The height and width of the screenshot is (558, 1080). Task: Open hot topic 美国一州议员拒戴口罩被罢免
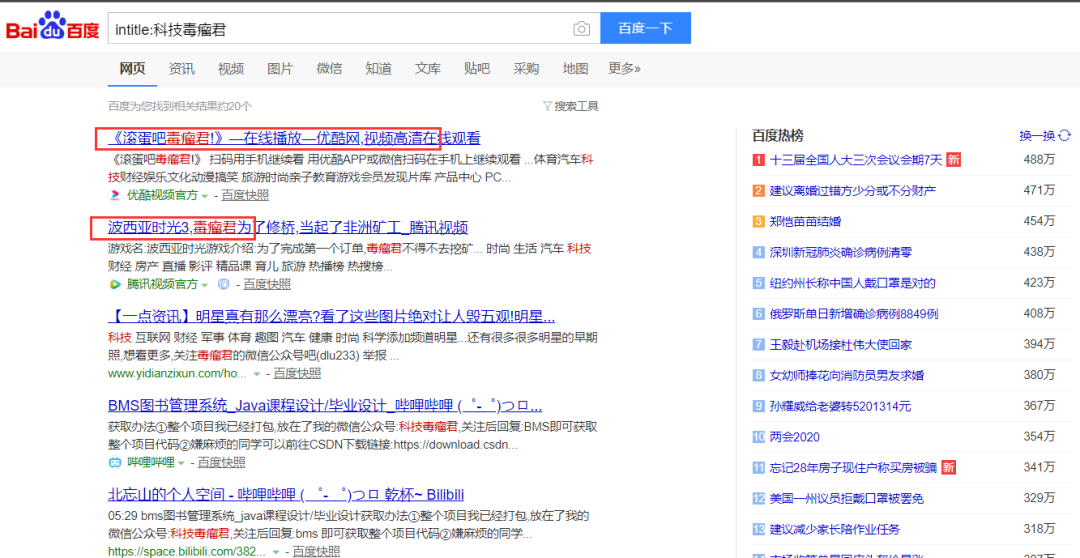coord(847,498)
